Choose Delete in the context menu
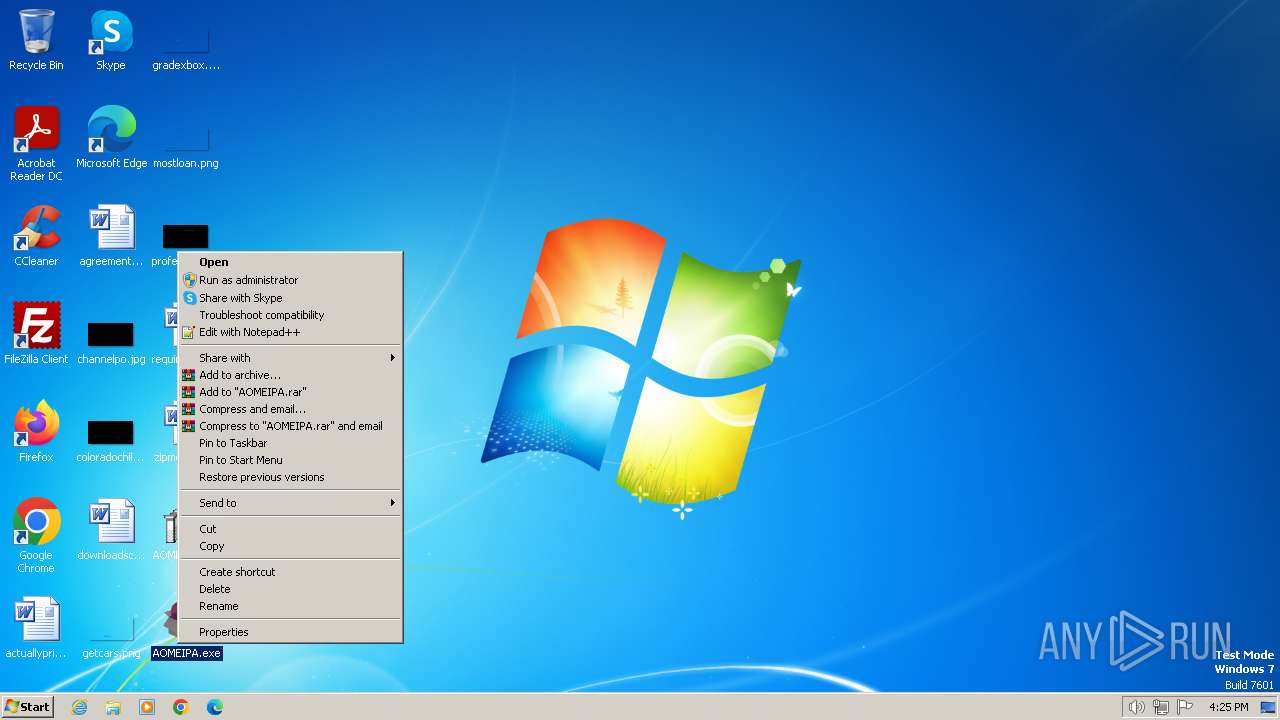The height and width of the screenshot is (720, 1280). click(x=290, y=589)
